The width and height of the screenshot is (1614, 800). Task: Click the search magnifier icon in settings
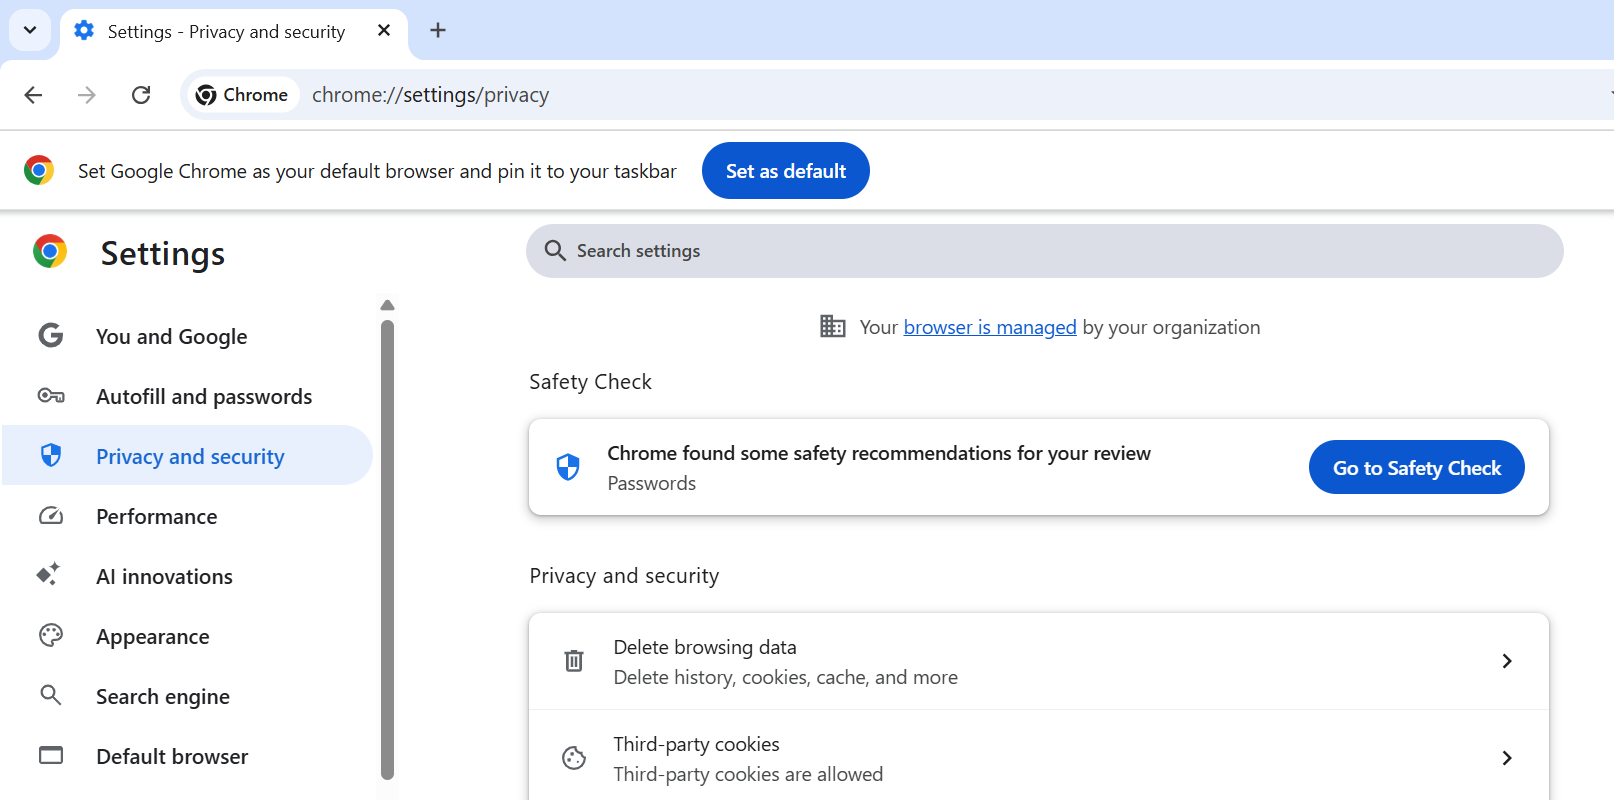click(x=555, y=251)
